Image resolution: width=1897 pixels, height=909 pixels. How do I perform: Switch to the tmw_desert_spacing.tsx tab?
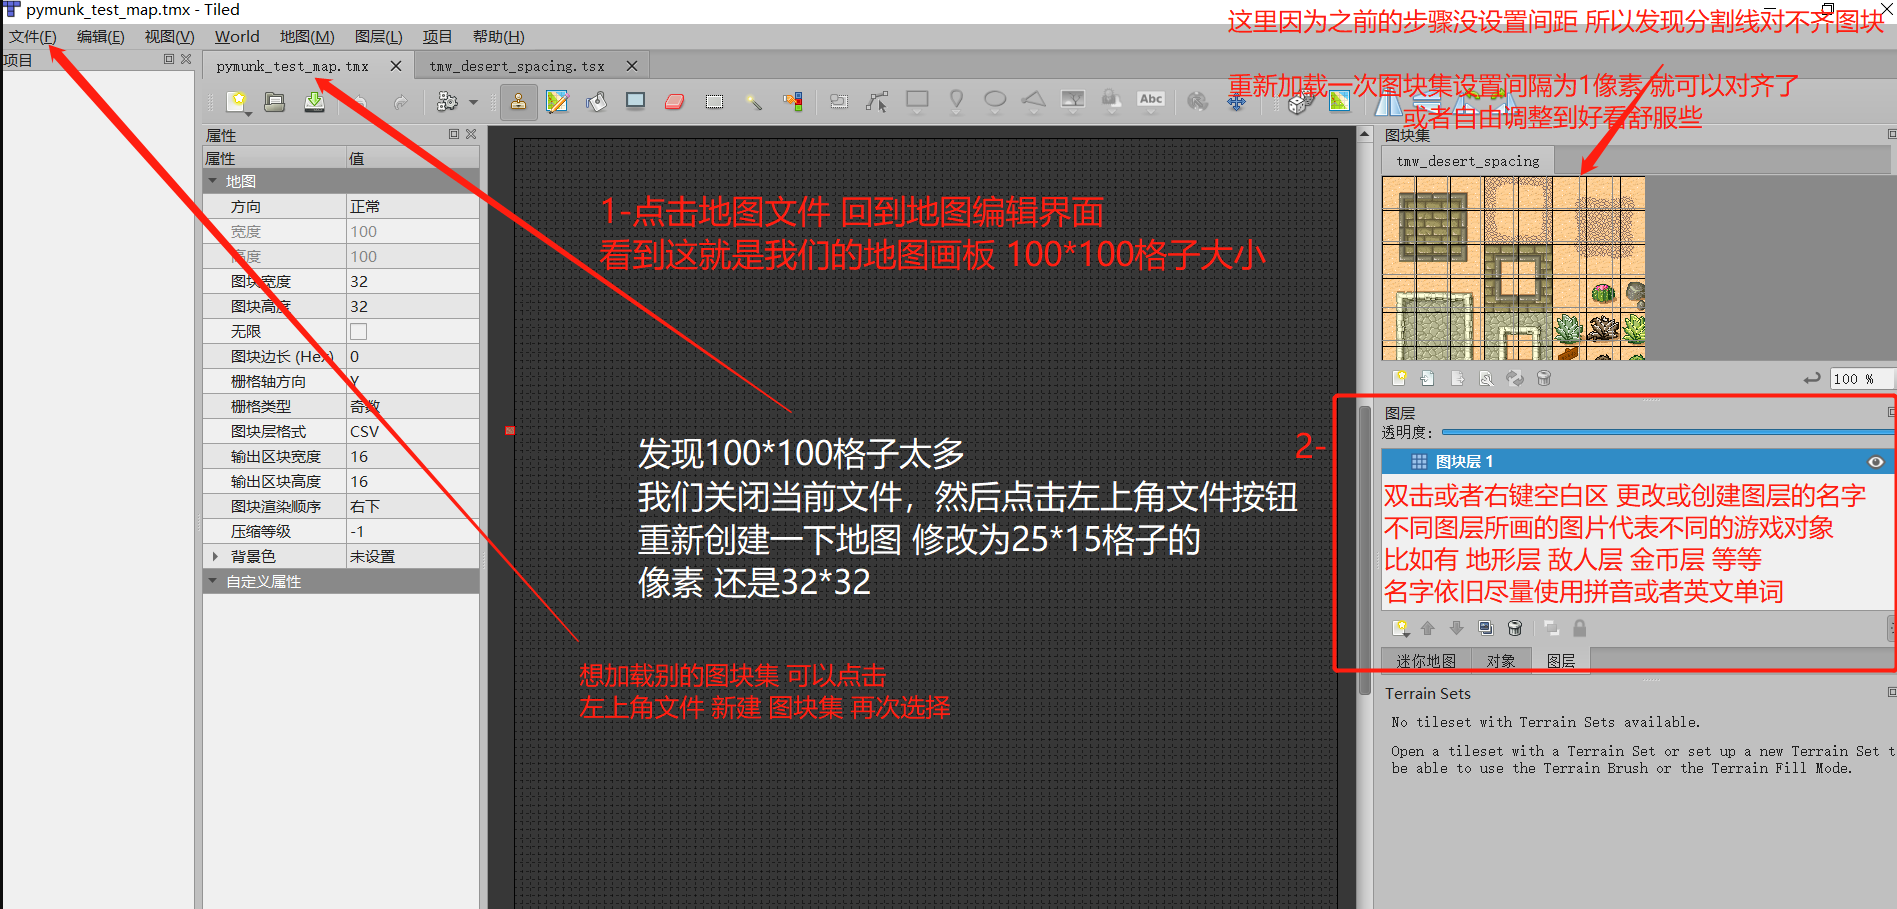(x=516, y=65)
